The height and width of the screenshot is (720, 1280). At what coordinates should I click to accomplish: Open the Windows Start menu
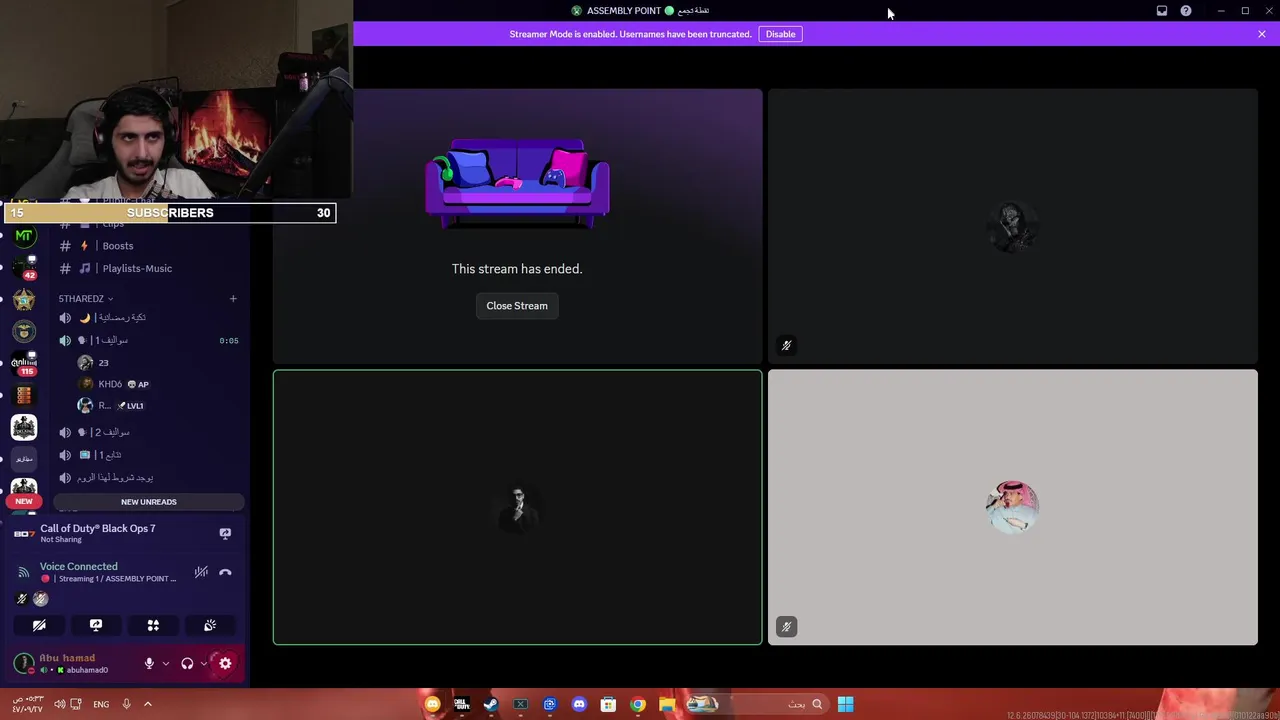845,704
